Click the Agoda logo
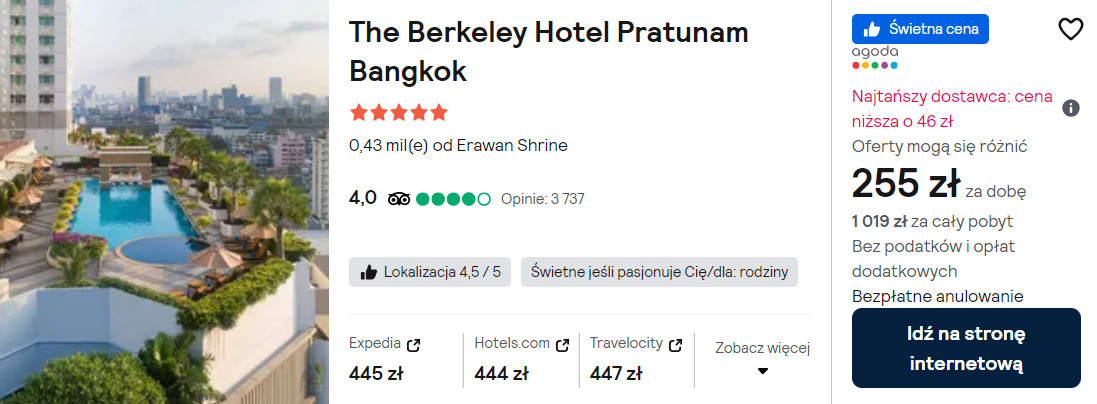Screen dimensions: 1097x404 tap(875, 57)
